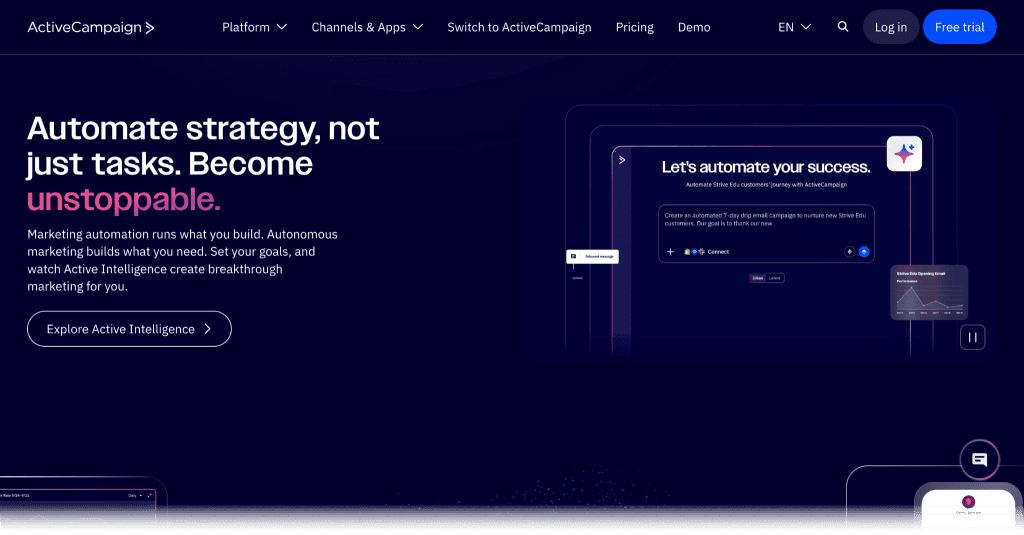Click the blue send arrow in prompt box
The image size is (1024, 535).
tap(864, 251)
